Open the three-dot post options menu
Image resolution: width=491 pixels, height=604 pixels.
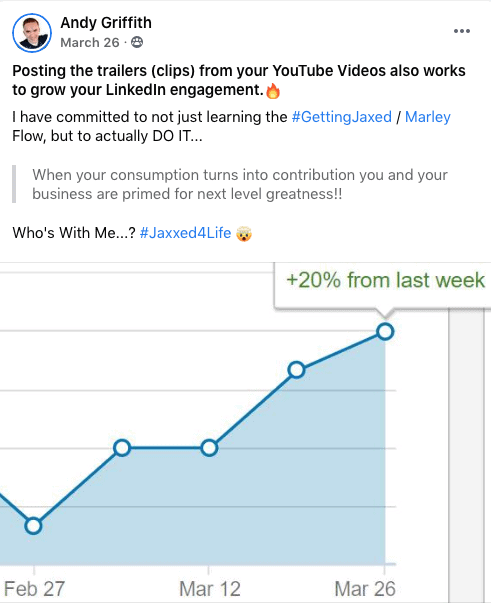click(461, 31)
